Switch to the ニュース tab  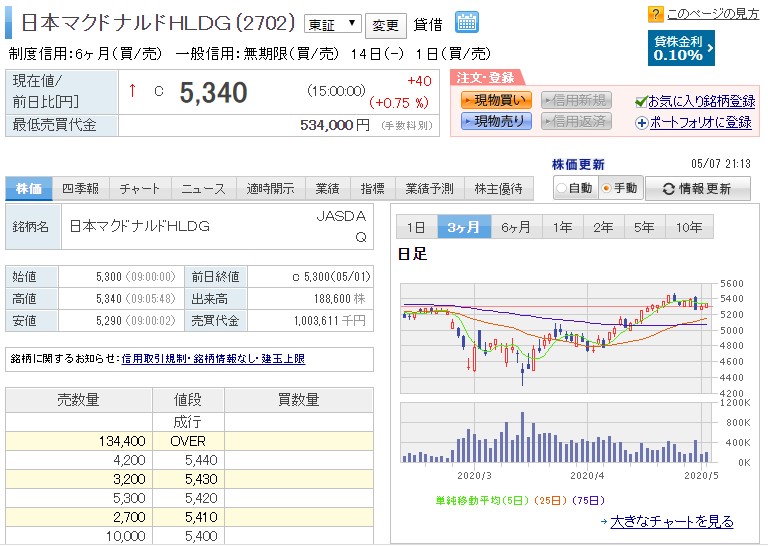(x=204, y=189)
